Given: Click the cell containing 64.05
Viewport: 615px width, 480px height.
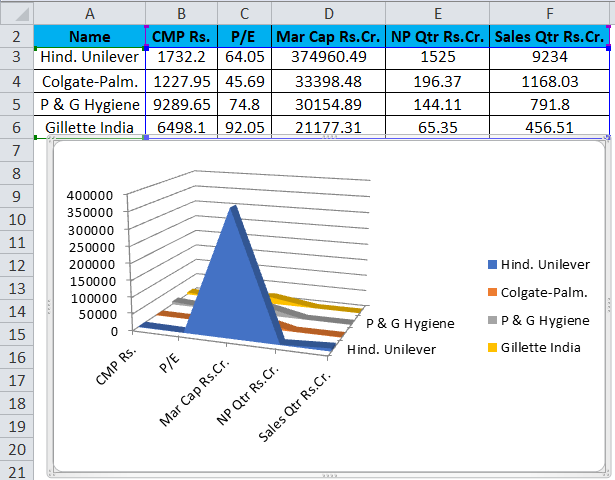Looking at the screenshot, I should pos(244,58).
